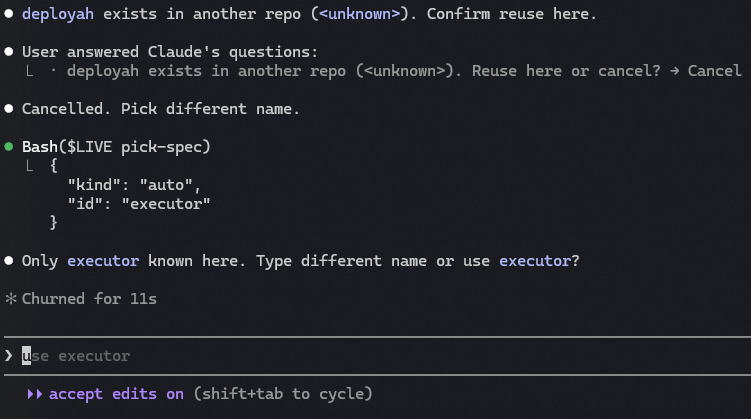Image resolution: width=751 pixels, height=419 pixels.
Task: Expand the Bash($LIVE pick-spec) tool output
Action: [x=116, y=147]
